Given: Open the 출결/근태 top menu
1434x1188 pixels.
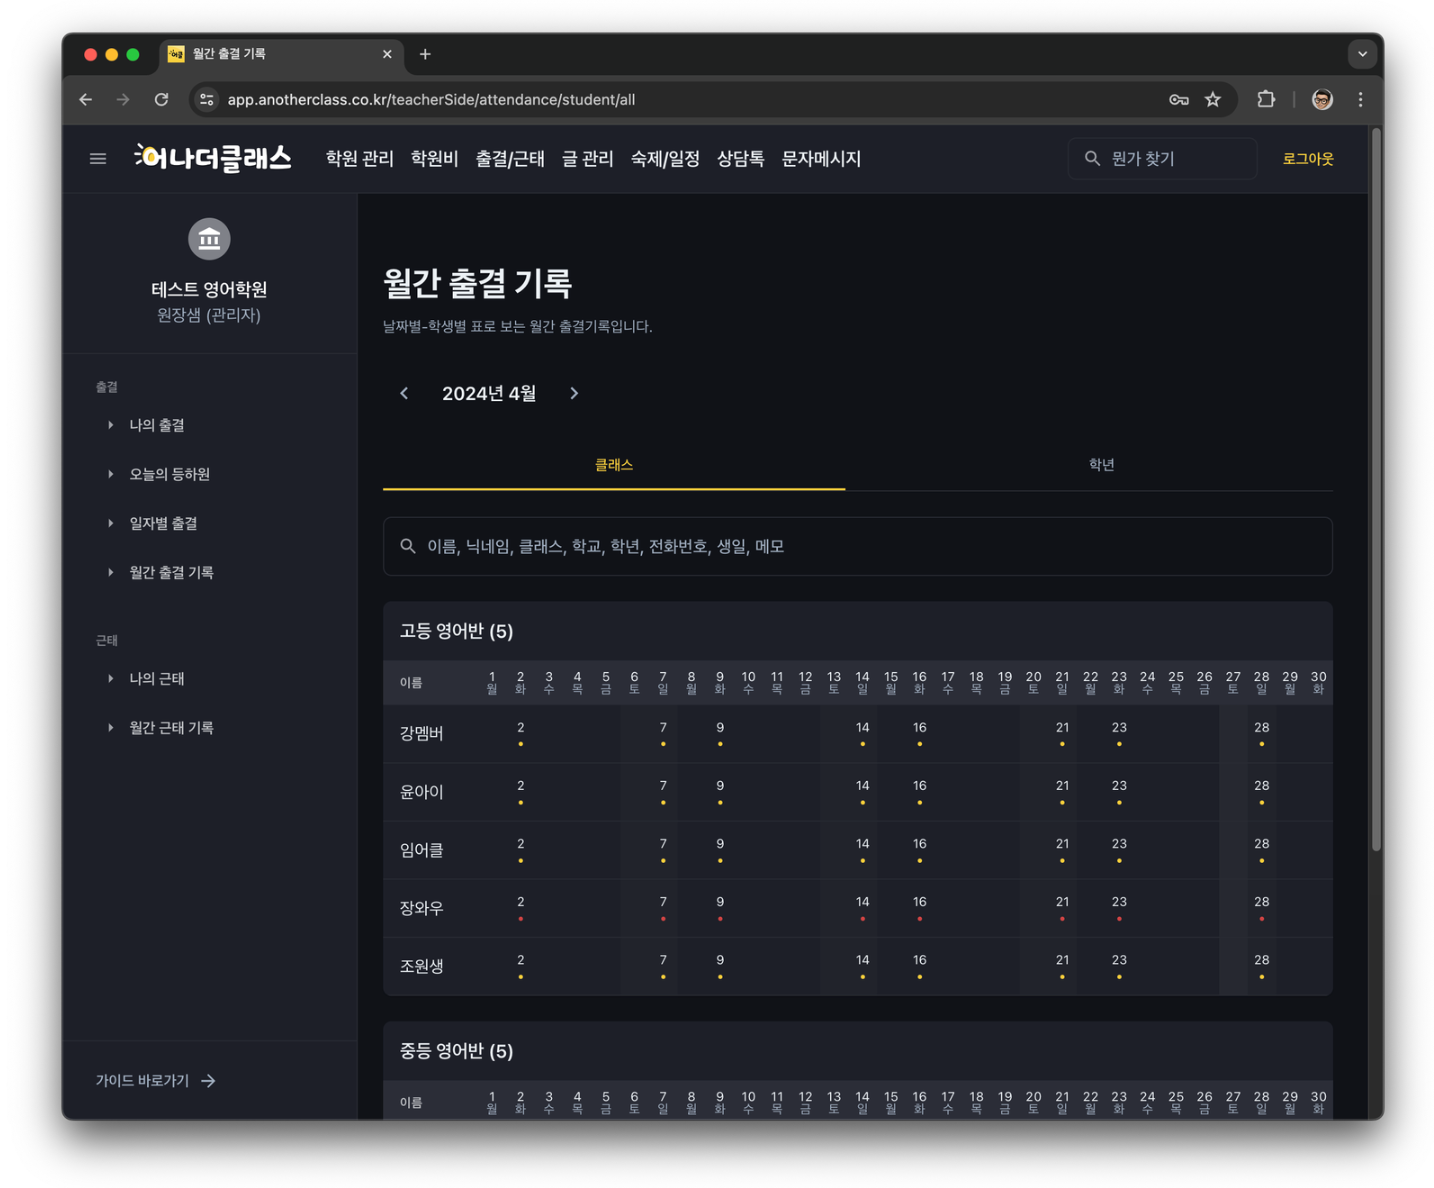Looking at the screenshot, I should [509, 158].
